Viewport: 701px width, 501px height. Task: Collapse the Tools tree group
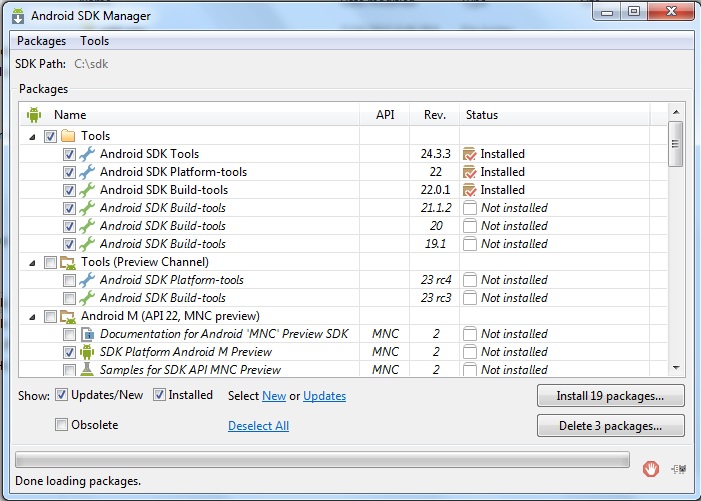(34, 136)
